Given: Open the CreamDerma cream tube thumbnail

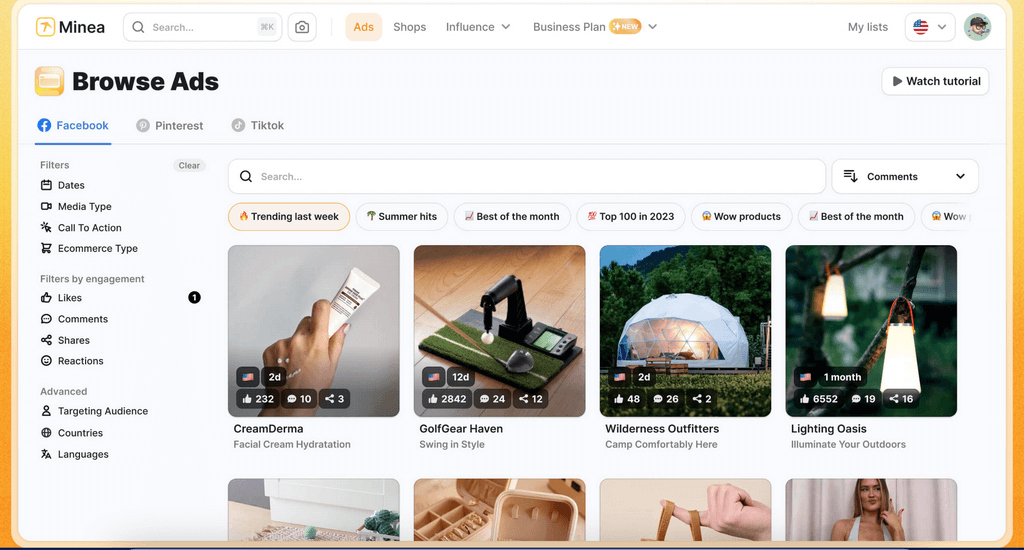Looking at the screenshot, I should pyautogui.click(x=313, y=331).
